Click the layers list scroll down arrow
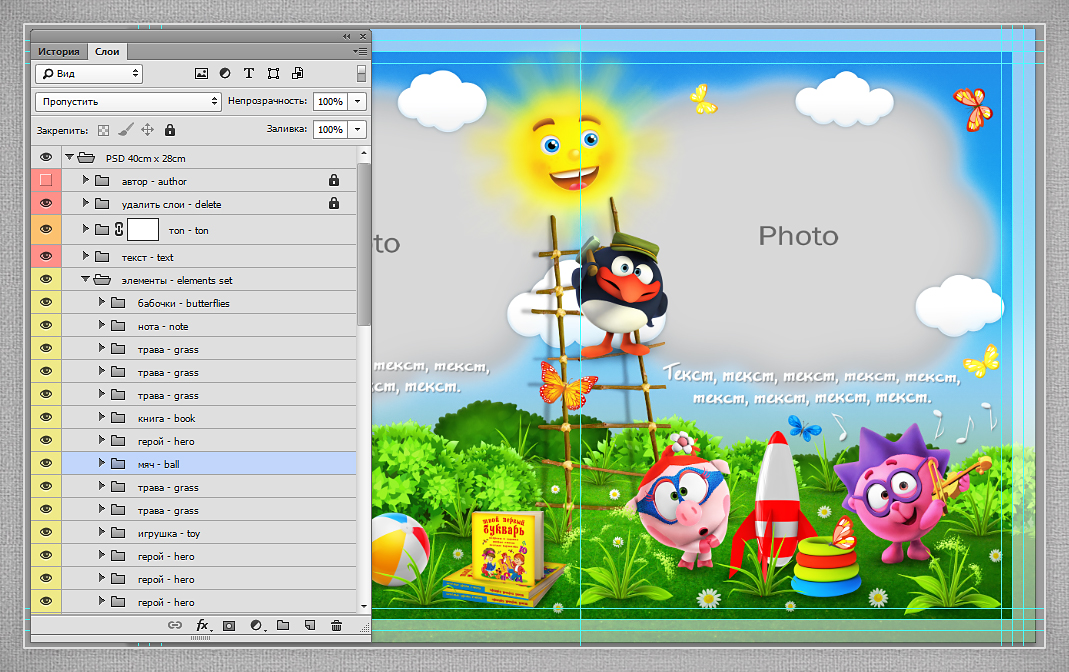Image resolution: width=1069 pixels, height=672 pixels. (364, 606)
